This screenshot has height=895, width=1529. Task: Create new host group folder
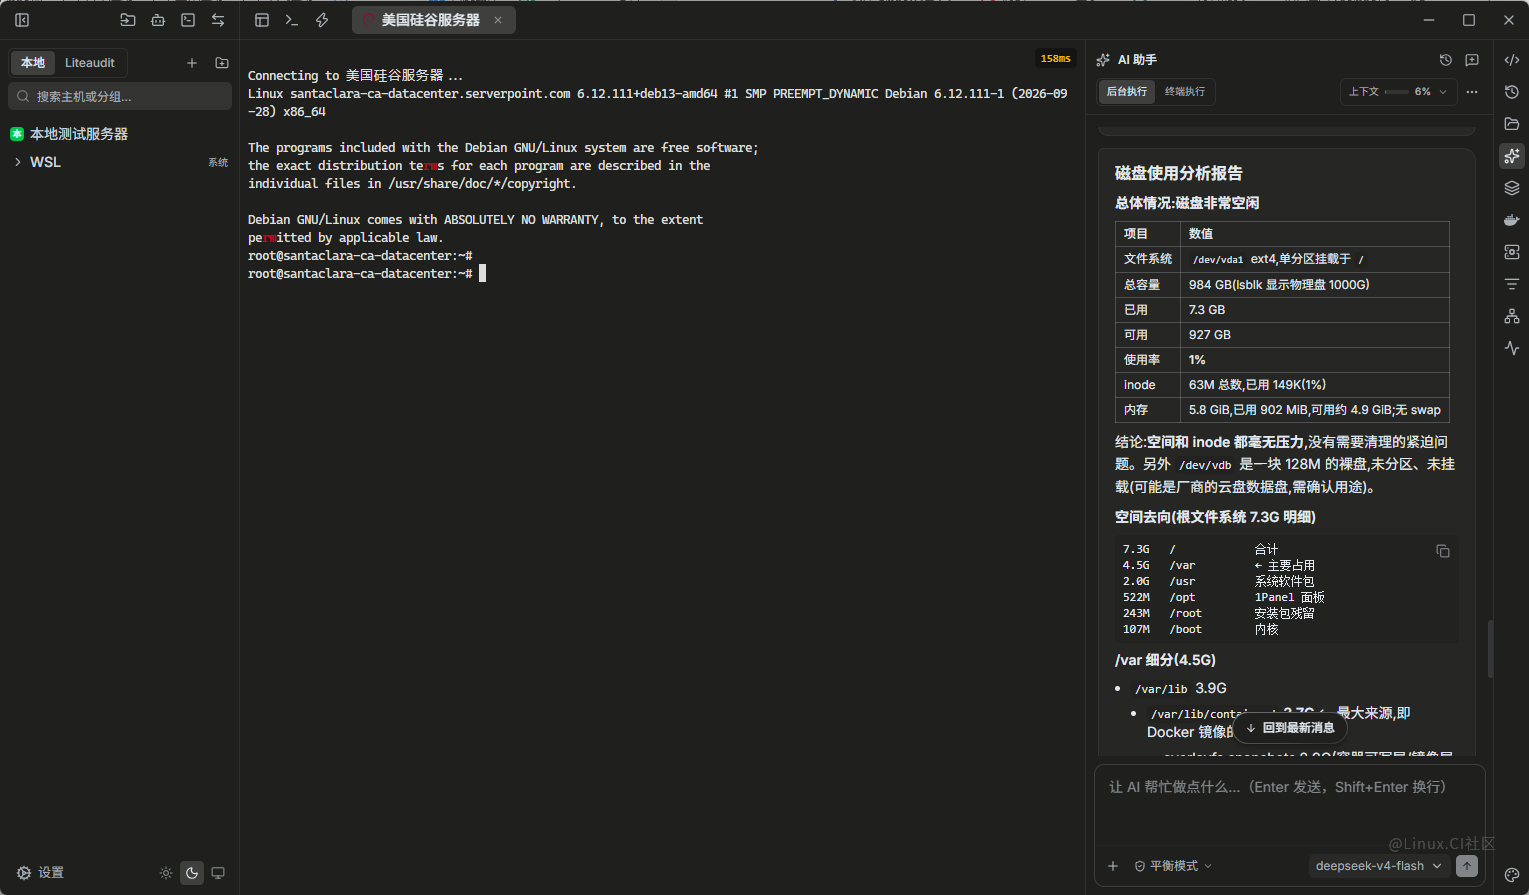click(x=222, y=63)
